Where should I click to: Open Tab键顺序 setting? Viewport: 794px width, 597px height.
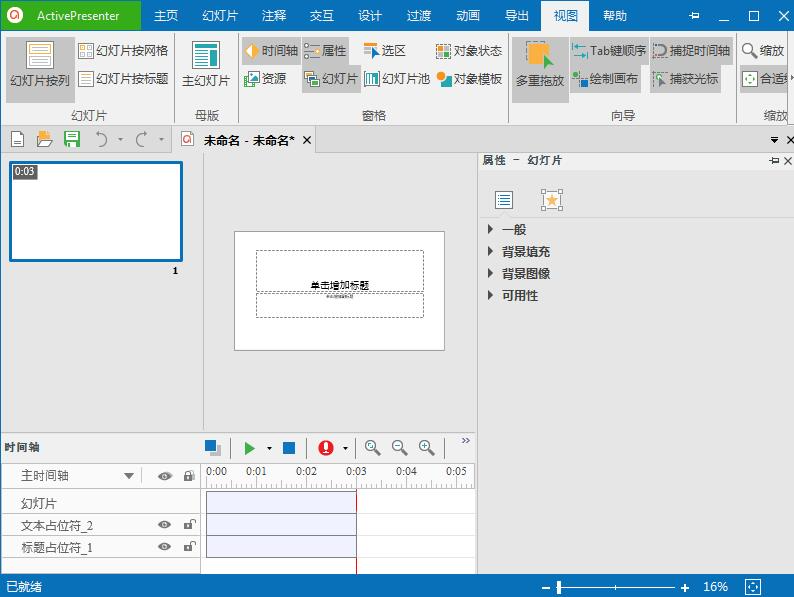[609, 51]
